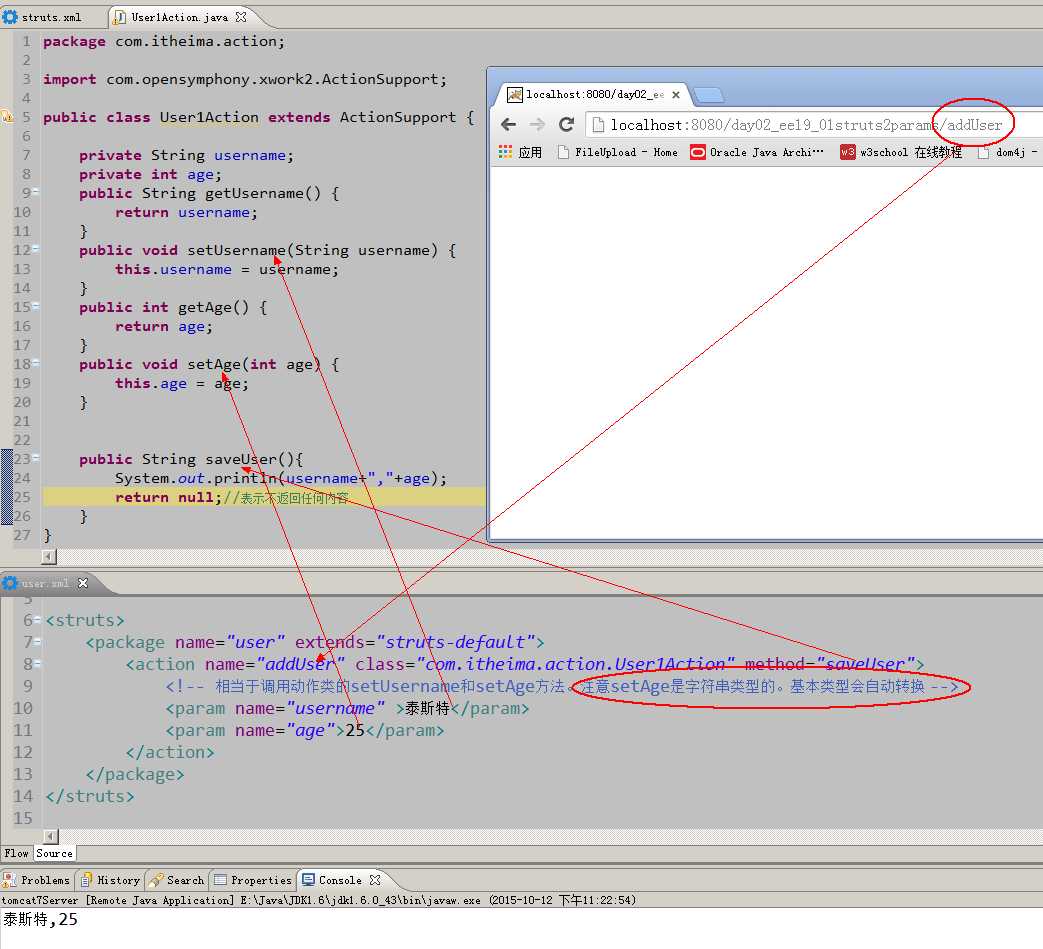1043x949 pixels.
Task: Open the Properties view tab
Action: [x=253, y=880]
